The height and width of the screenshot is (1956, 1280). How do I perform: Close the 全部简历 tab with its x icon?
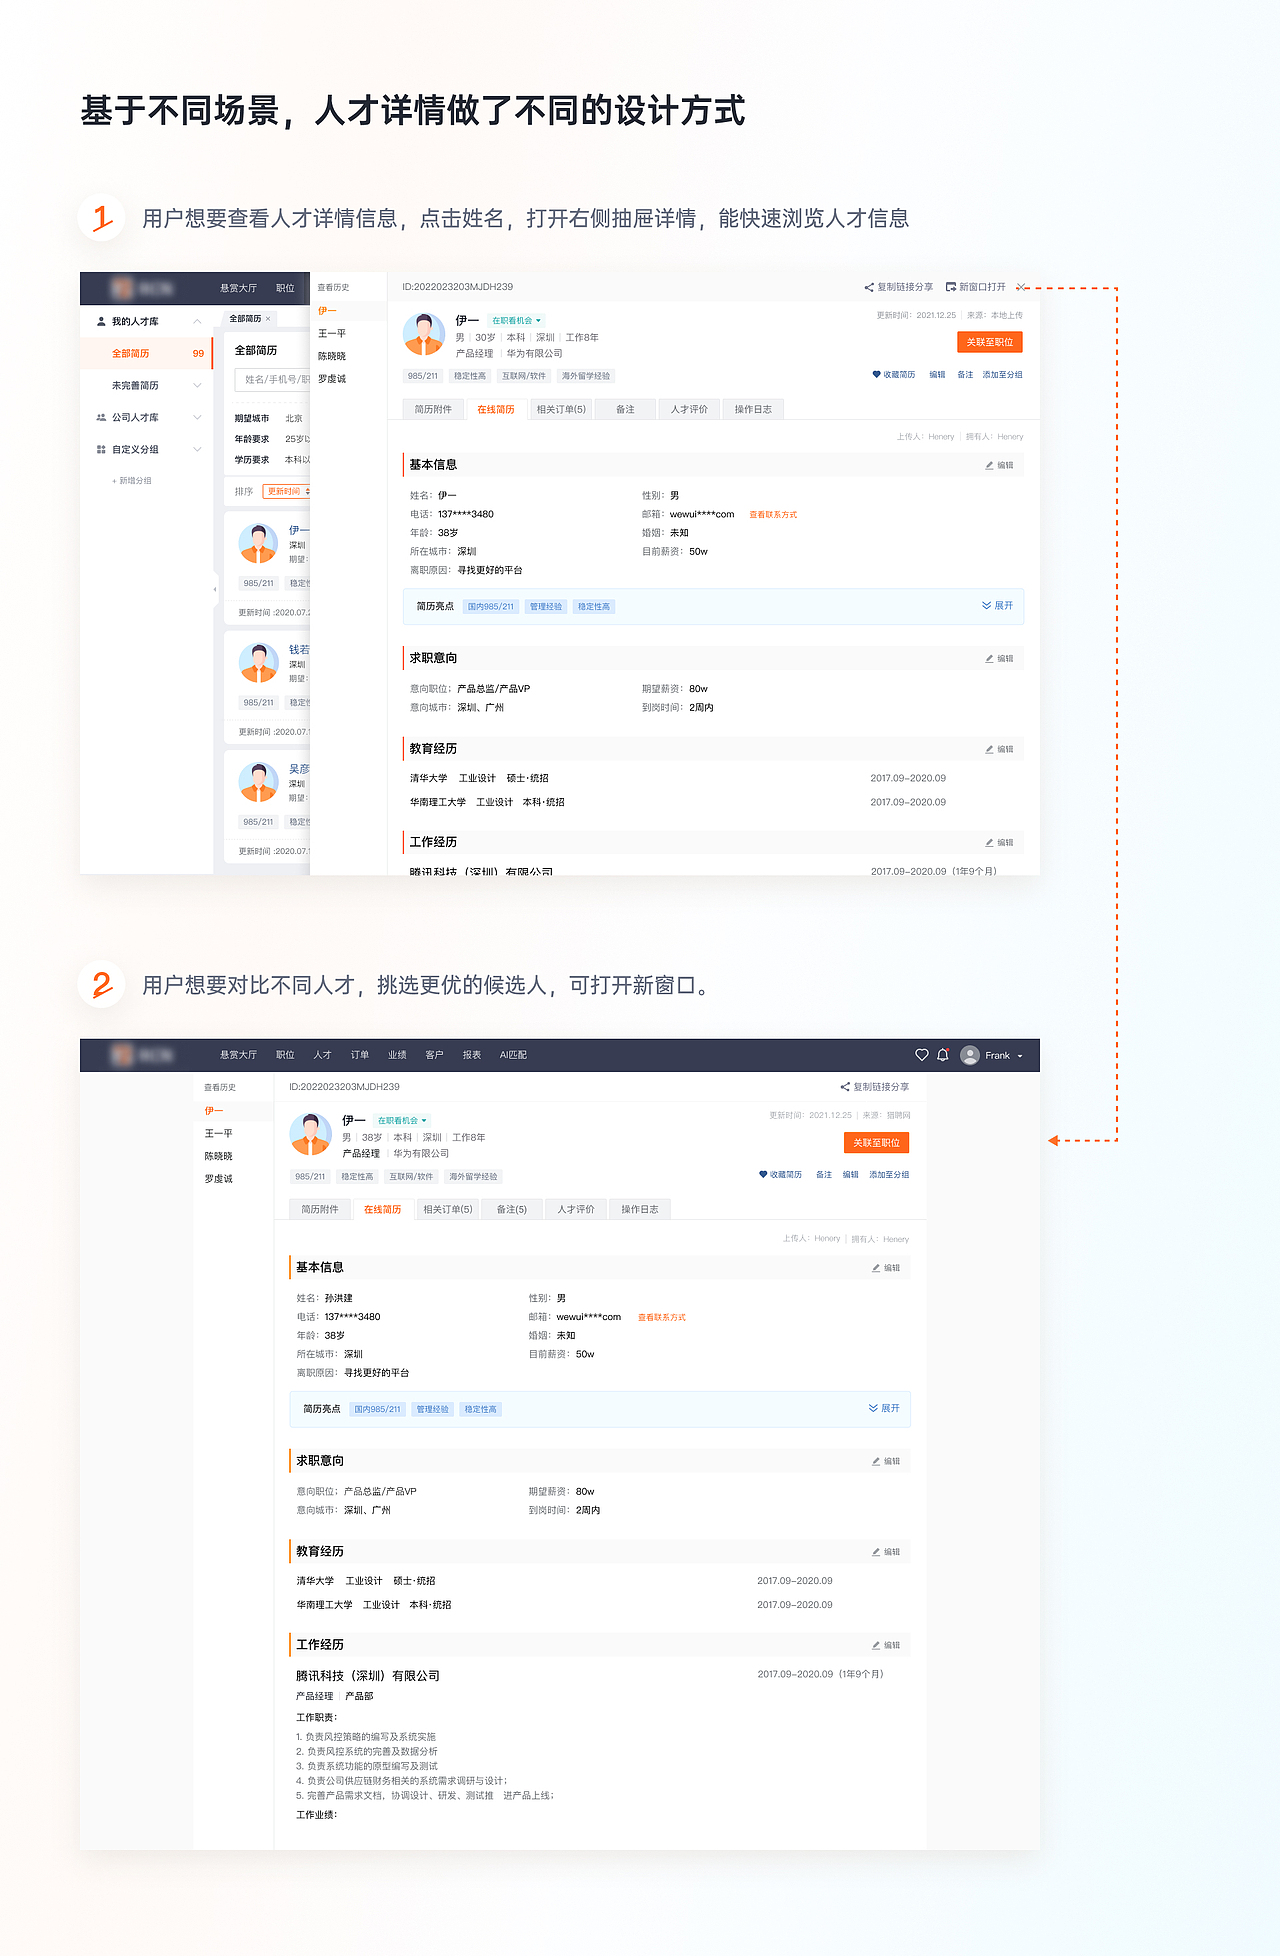268,319
